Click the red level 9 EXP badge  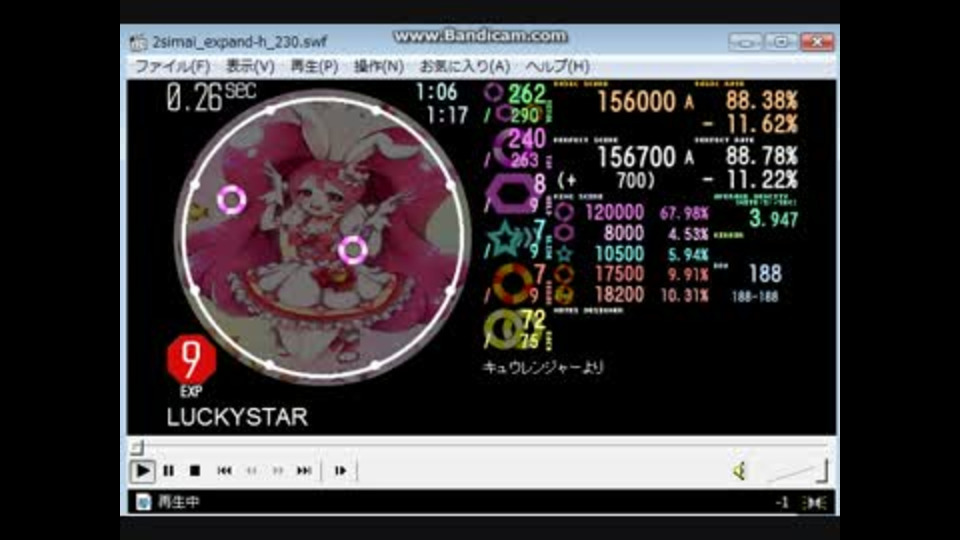[x=191, y=360]
